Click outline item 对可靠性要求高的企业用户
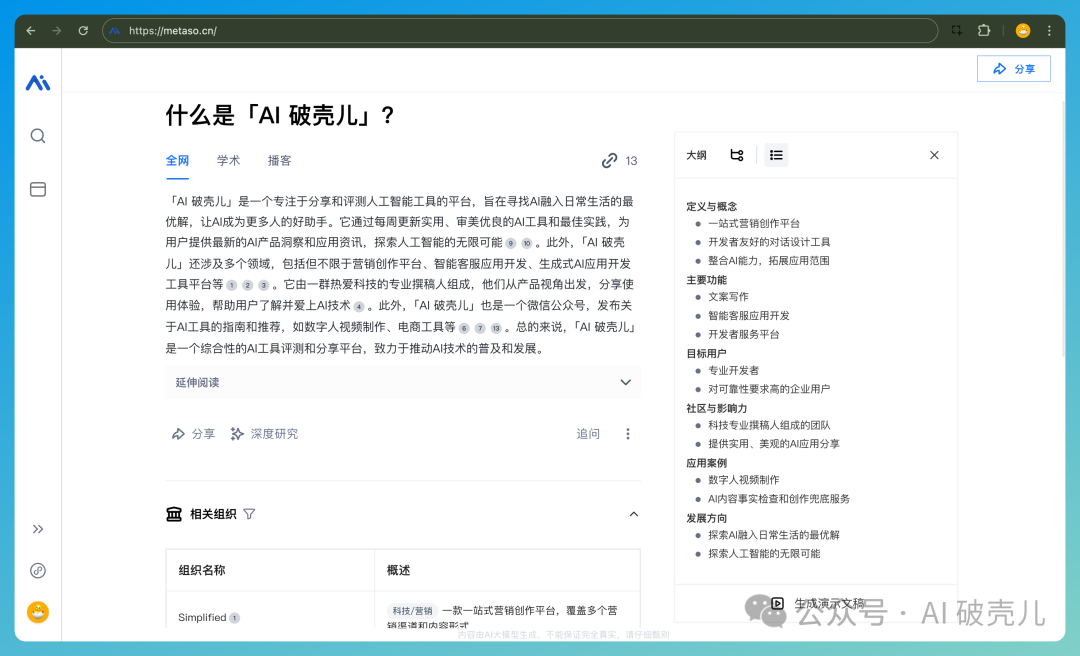The width and height of the screenshot is (1080, 656). [x=769, y=389]
